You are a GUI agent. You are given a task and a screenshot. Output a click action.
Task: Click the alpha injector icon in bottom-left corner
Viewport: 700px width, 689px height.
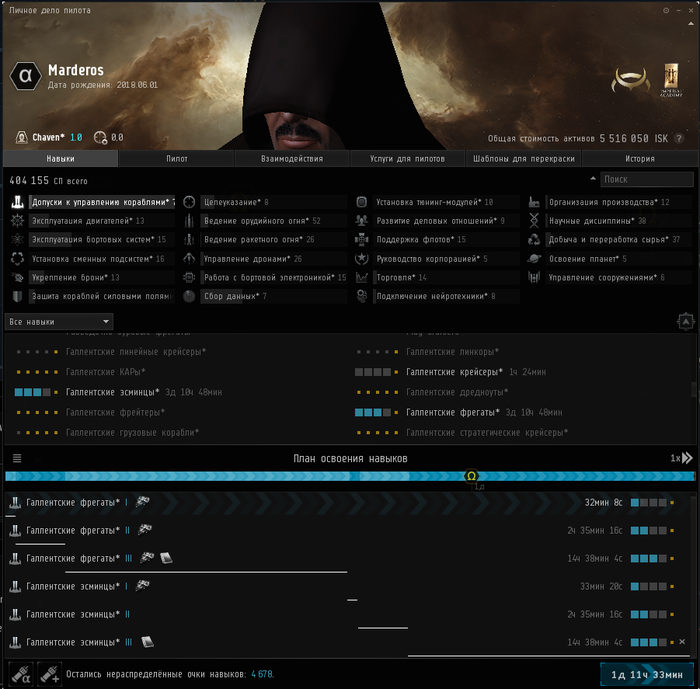(x=19, y=673)
